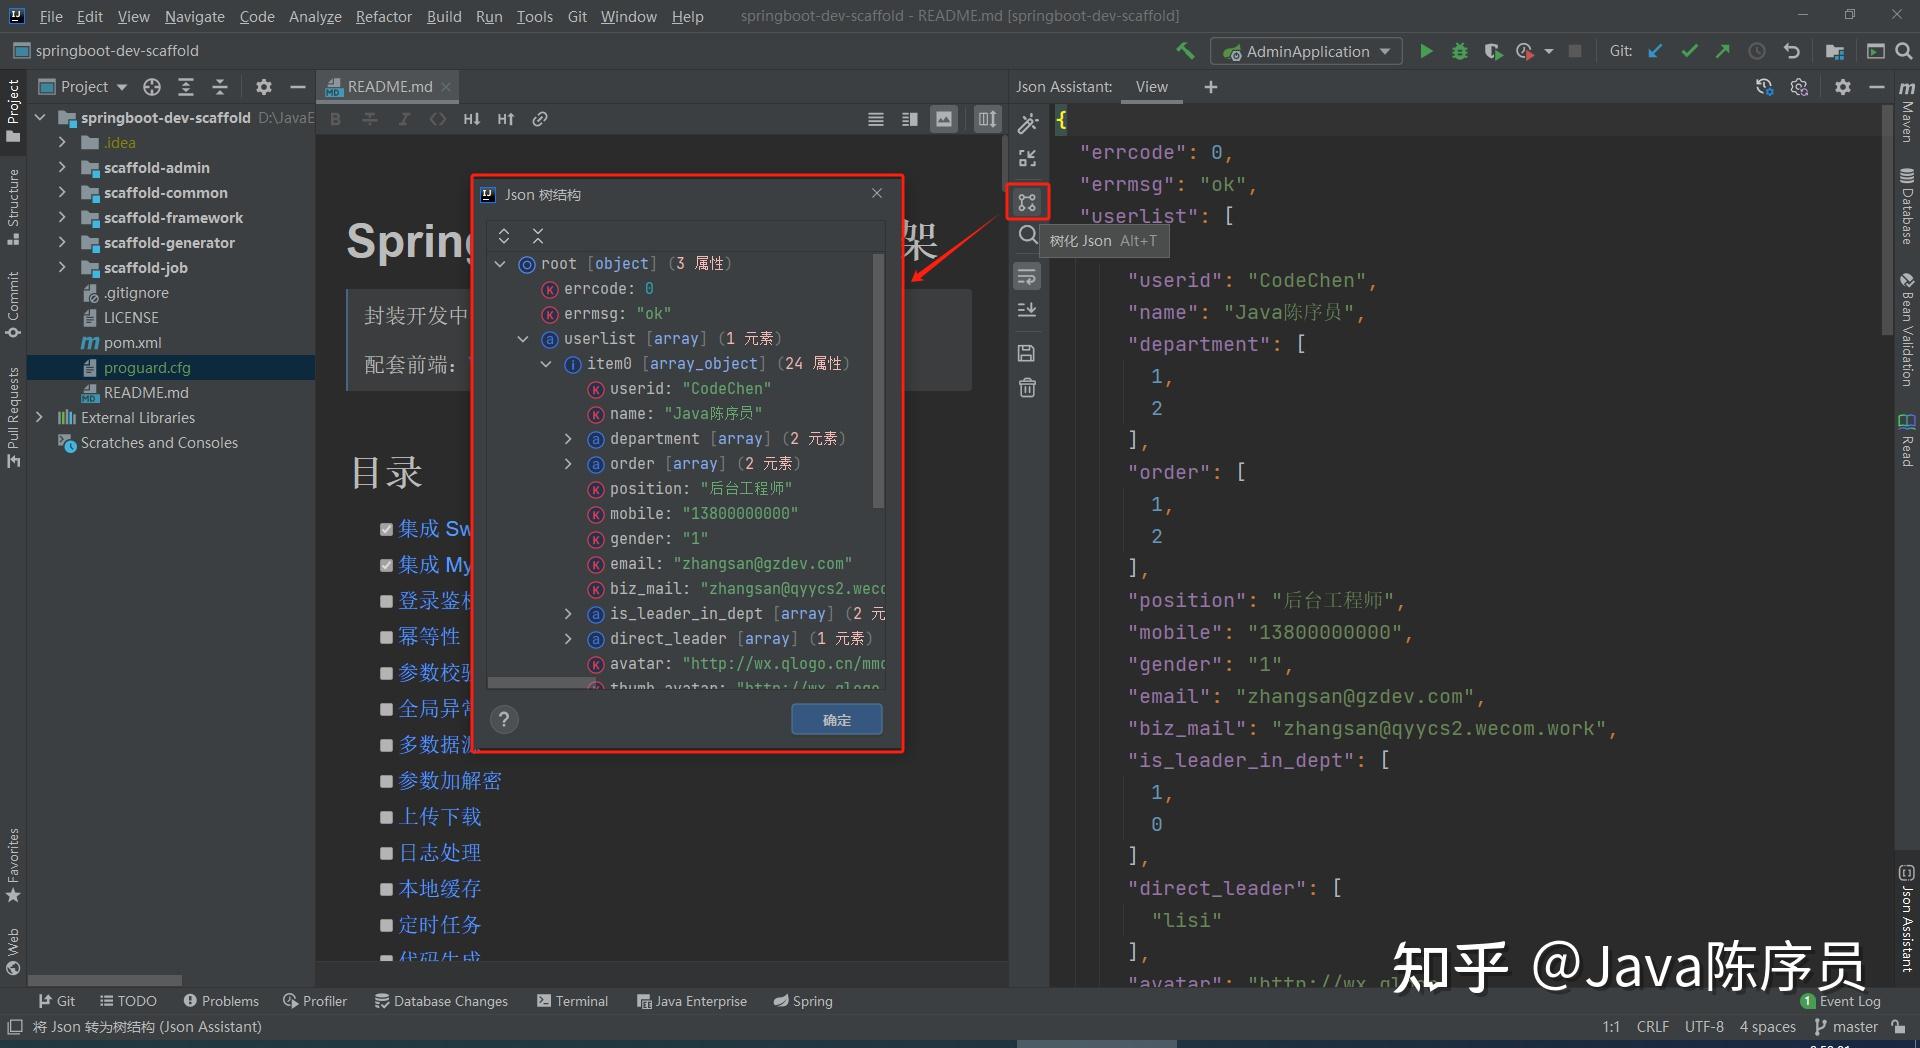Toggle the 参数加解密 checkbox
This screenshot has height=1048, width=1920.
(x=386, y=781)
